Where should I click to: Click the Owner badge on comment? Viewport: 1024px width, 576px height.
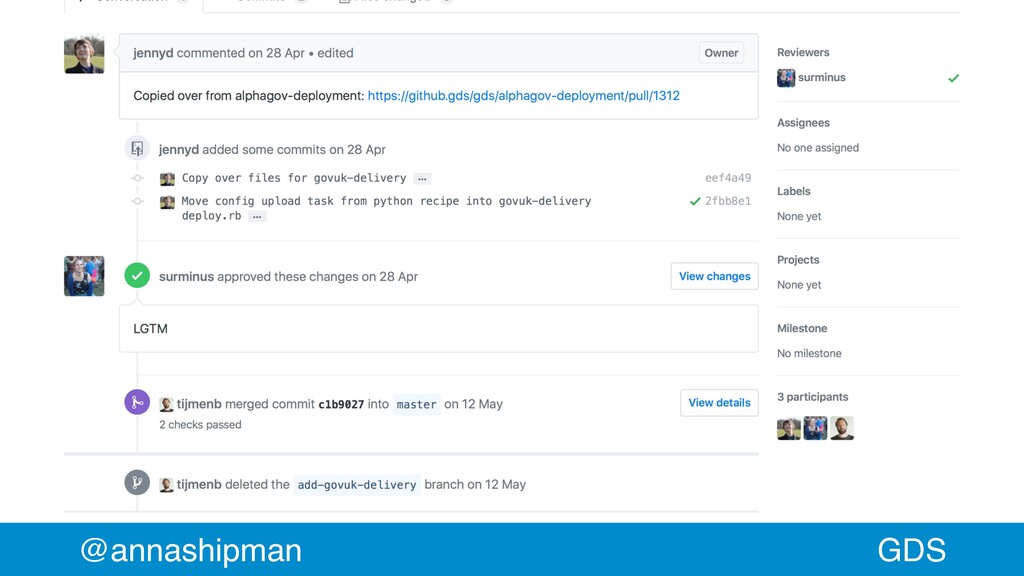(721, 53)
